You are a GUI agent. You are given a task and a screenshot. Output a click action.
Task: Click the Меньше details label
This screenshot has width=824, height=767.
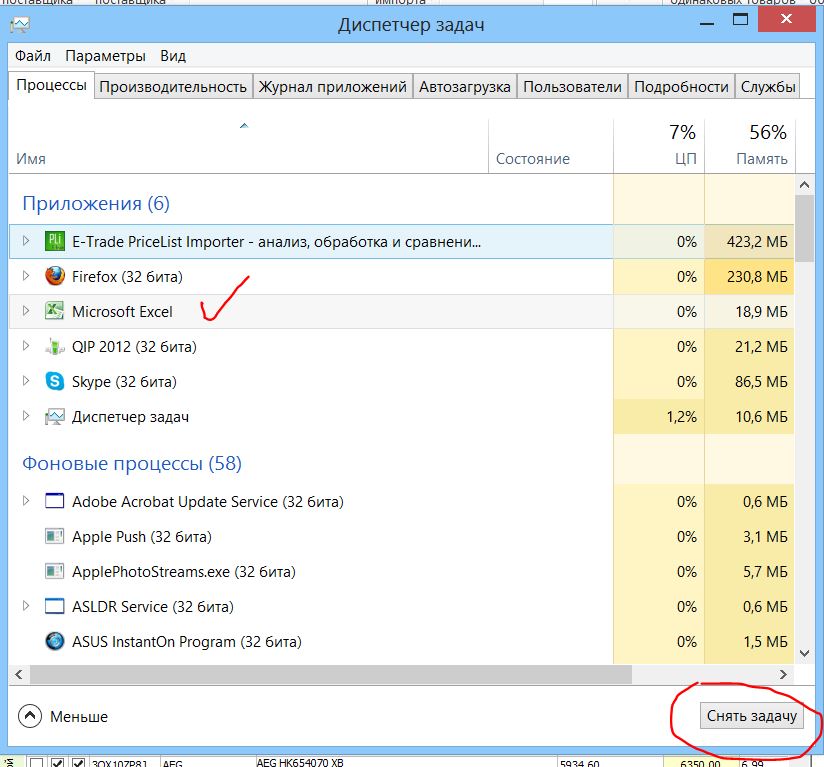[79, 717]
